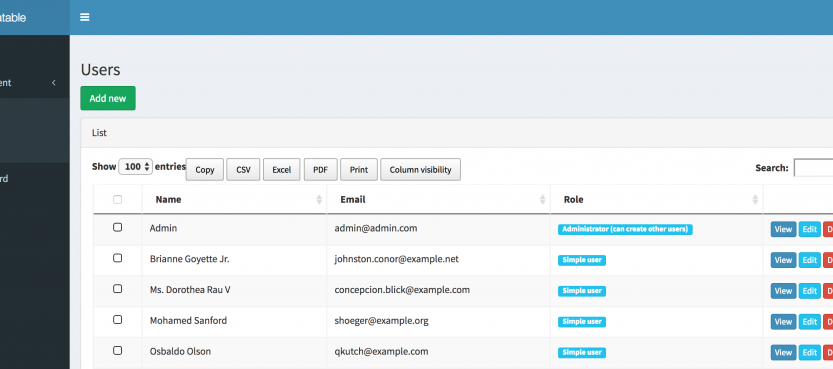833x369 pixels.
Task: Export the table as CSV
Action: point(243,169)
